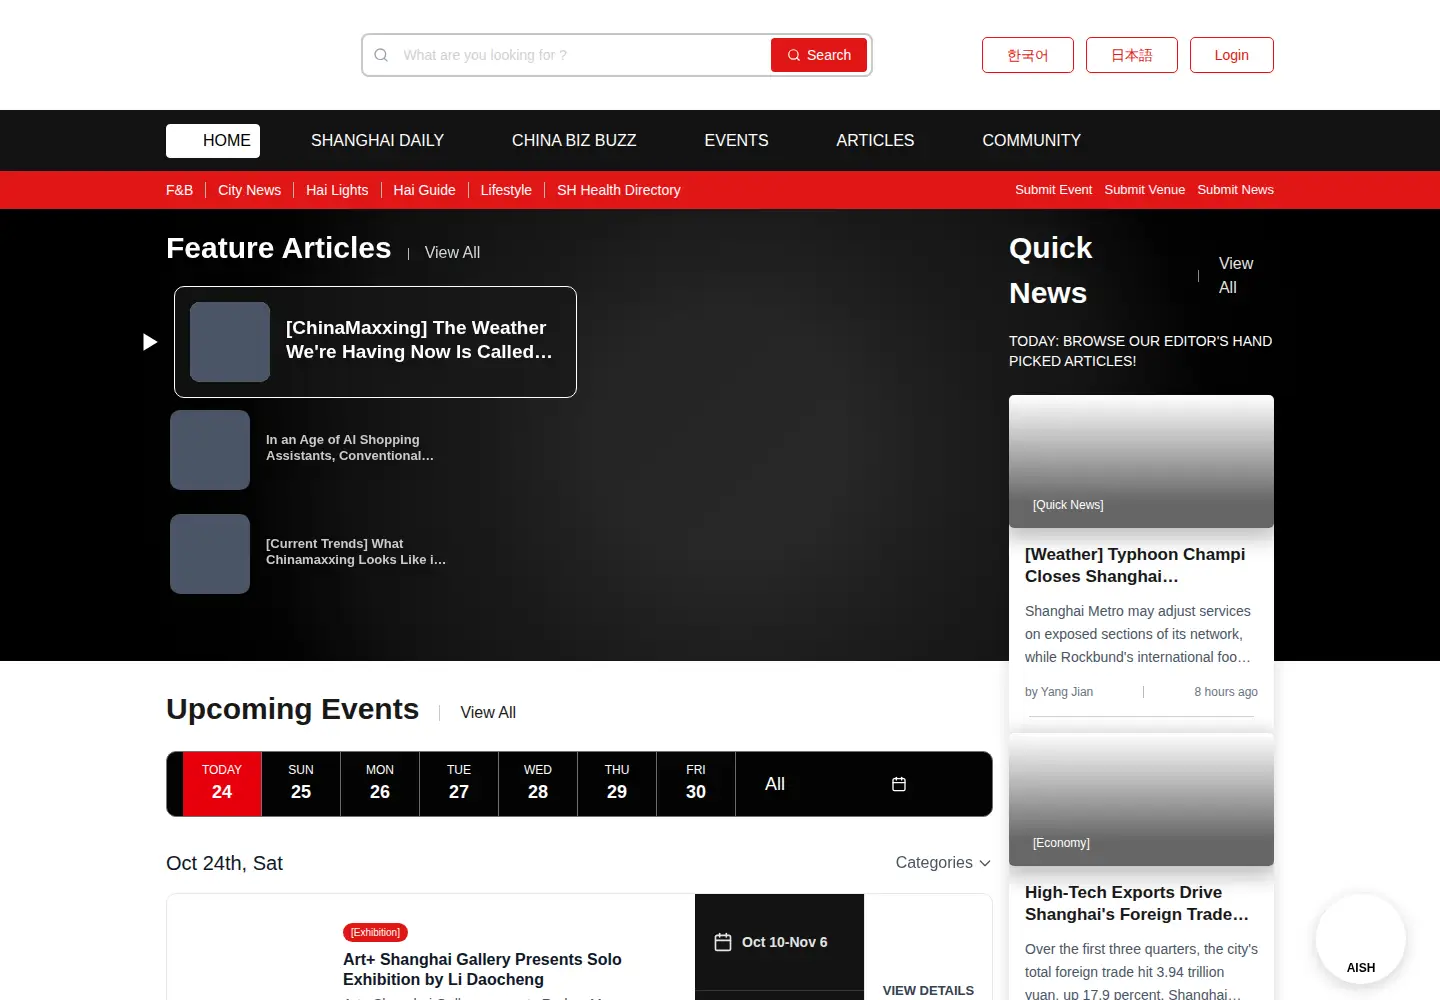Open the AISH chat bubble
Image resolution: width=1440 pixels, height=1000 pixels.
[x=1361, y=939]
